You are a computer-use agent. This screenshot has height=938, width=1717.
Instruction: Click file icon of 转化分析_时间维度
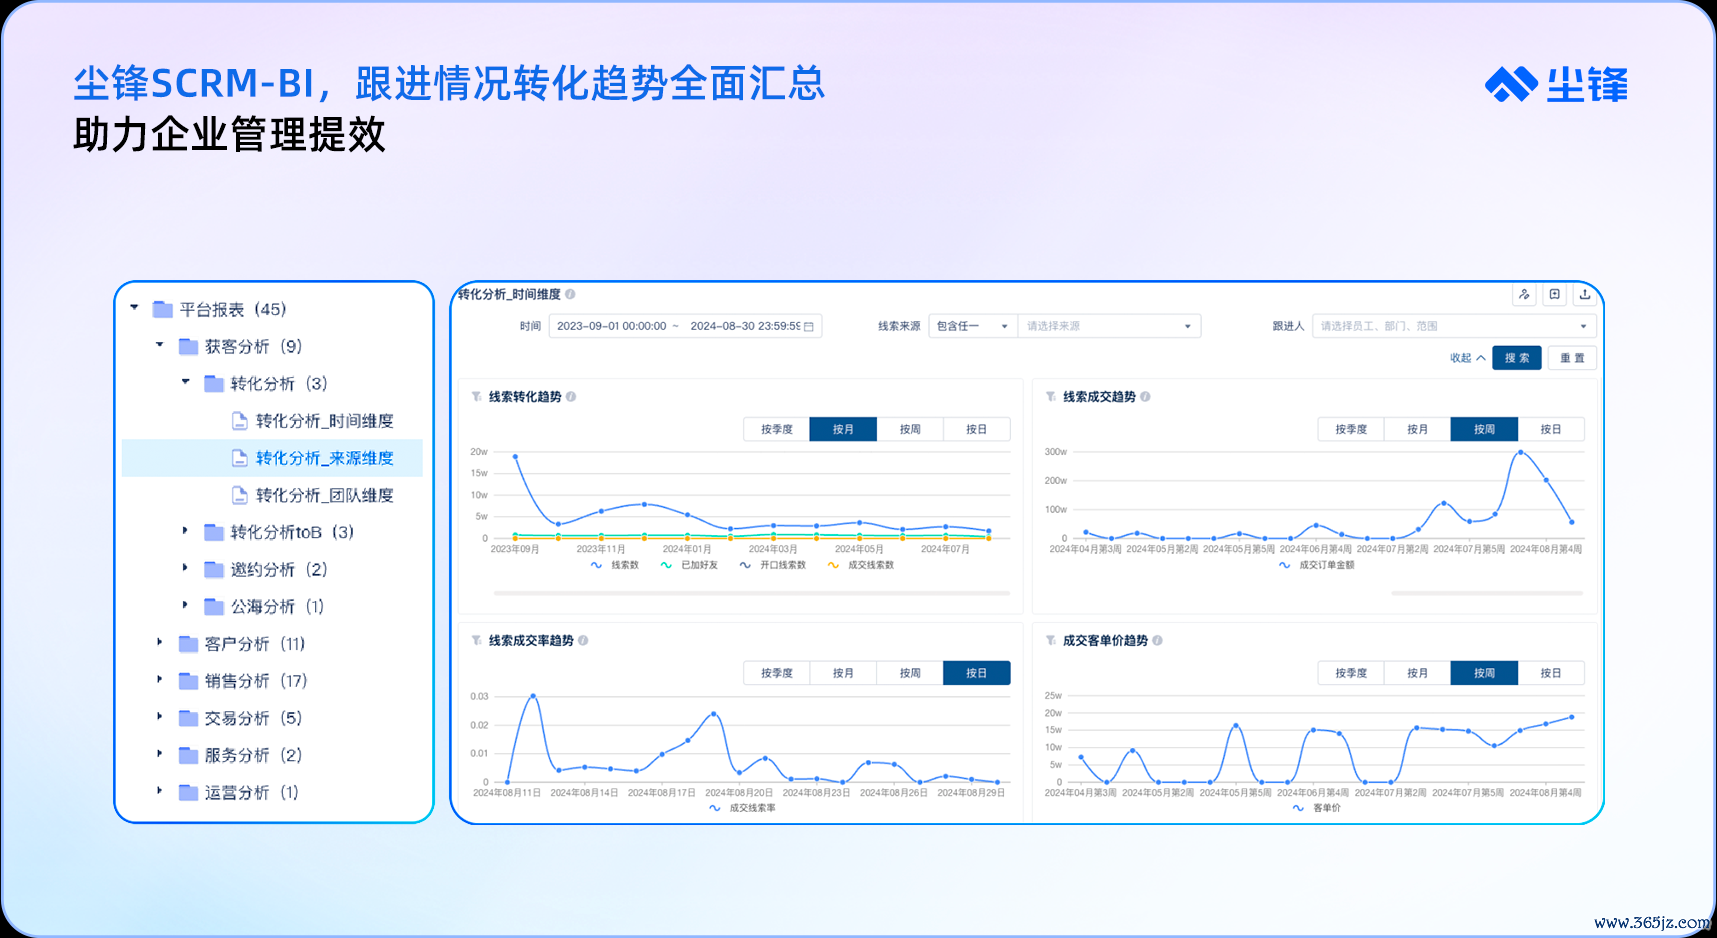tap(239, 421)
